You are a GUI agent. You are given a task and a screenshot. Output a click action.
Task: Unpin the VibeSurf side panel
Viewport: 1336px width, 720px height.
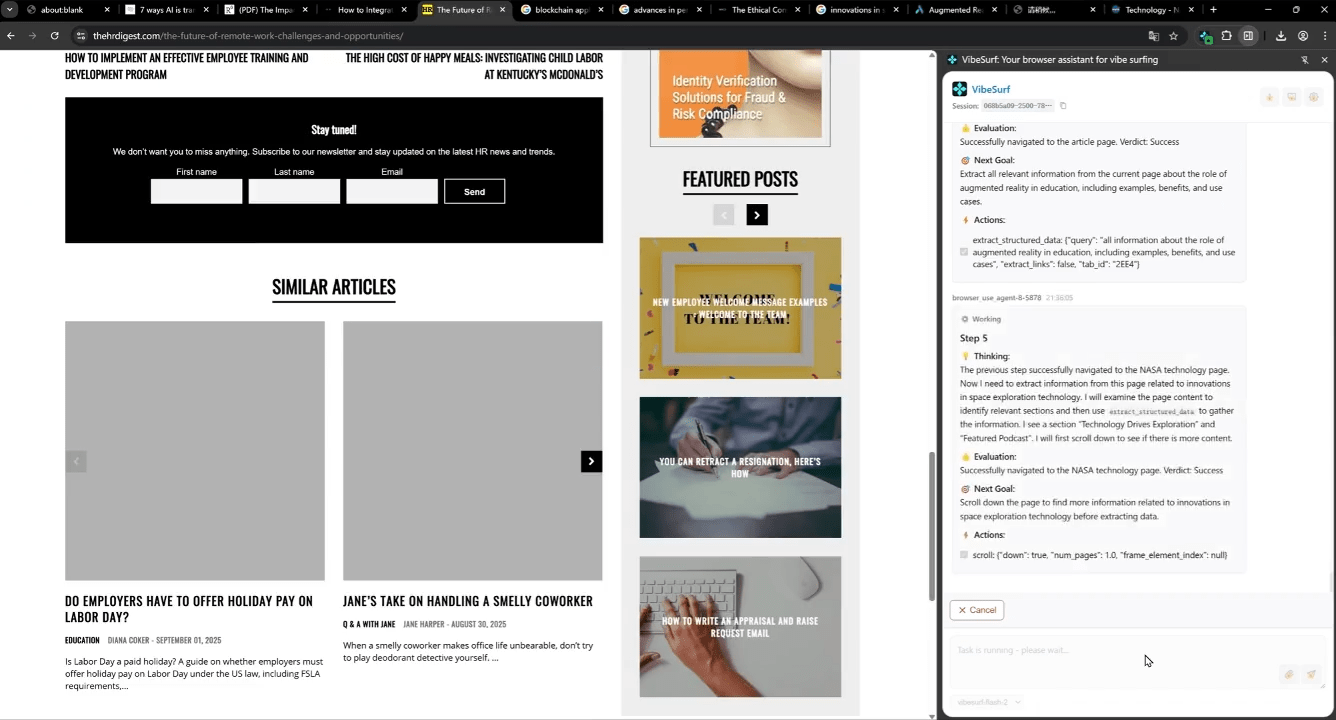(1305, 60)
